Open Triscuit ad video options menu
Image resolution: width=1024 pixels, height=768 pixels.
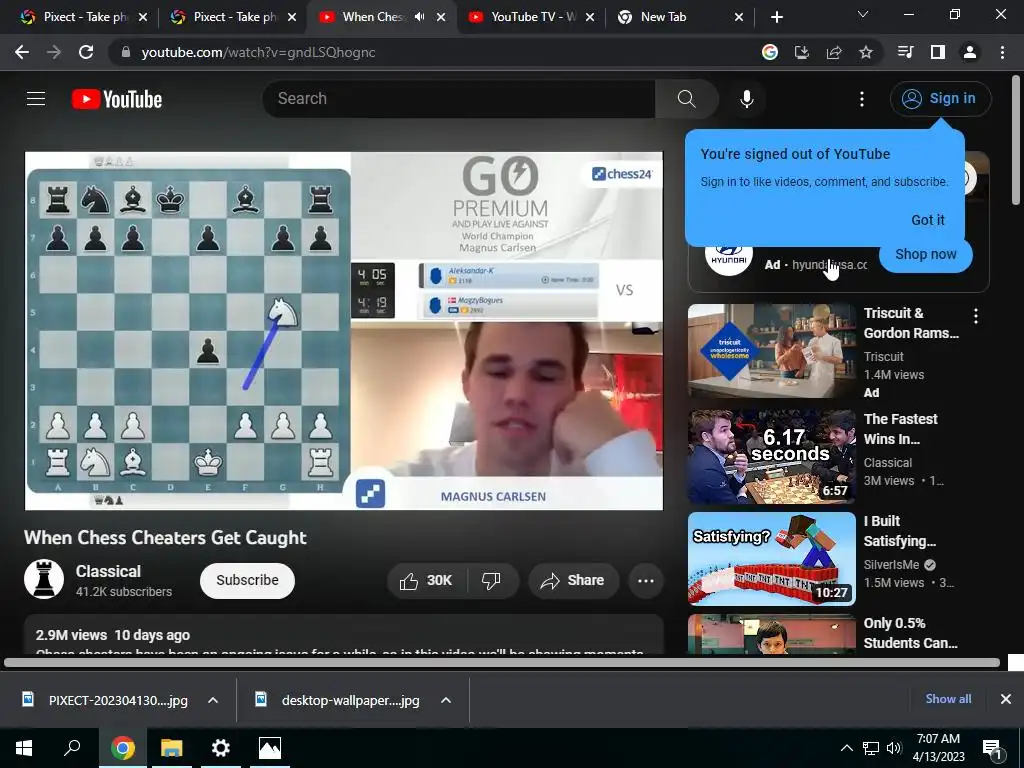976,317
